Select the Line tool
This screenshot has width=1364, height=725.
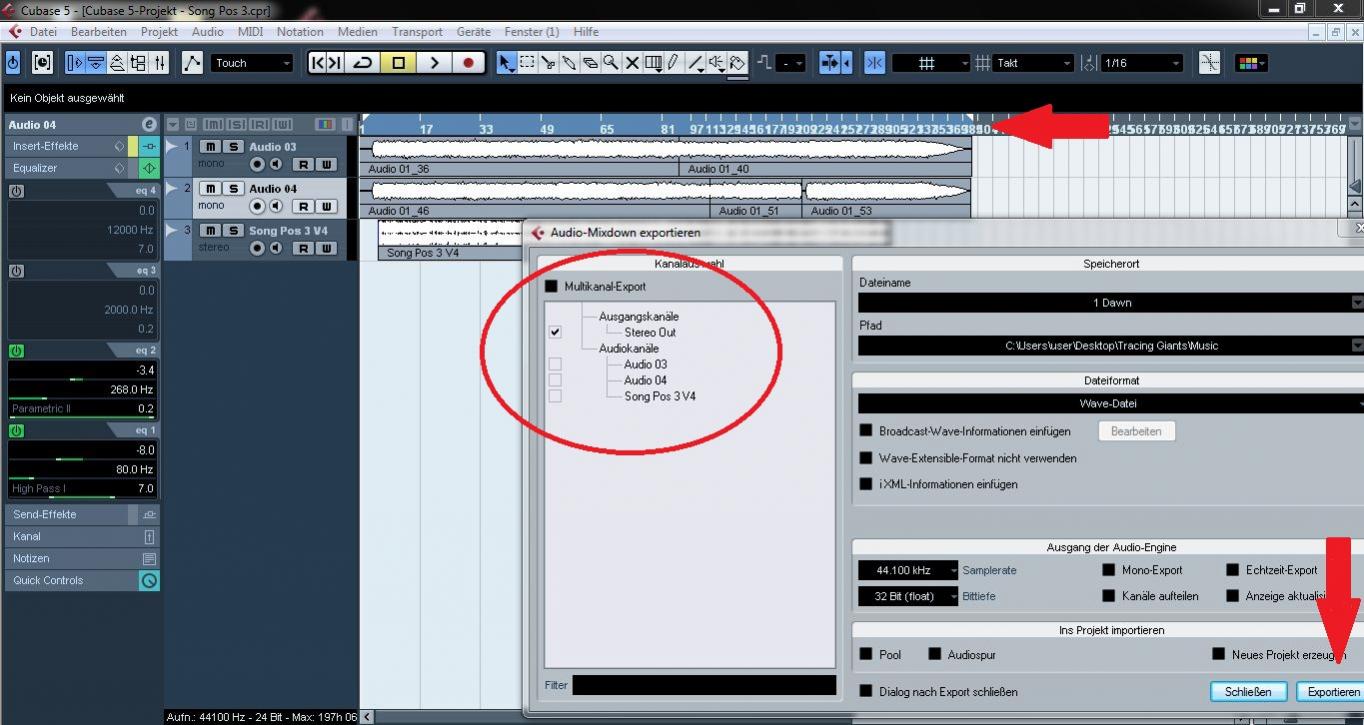696,63
